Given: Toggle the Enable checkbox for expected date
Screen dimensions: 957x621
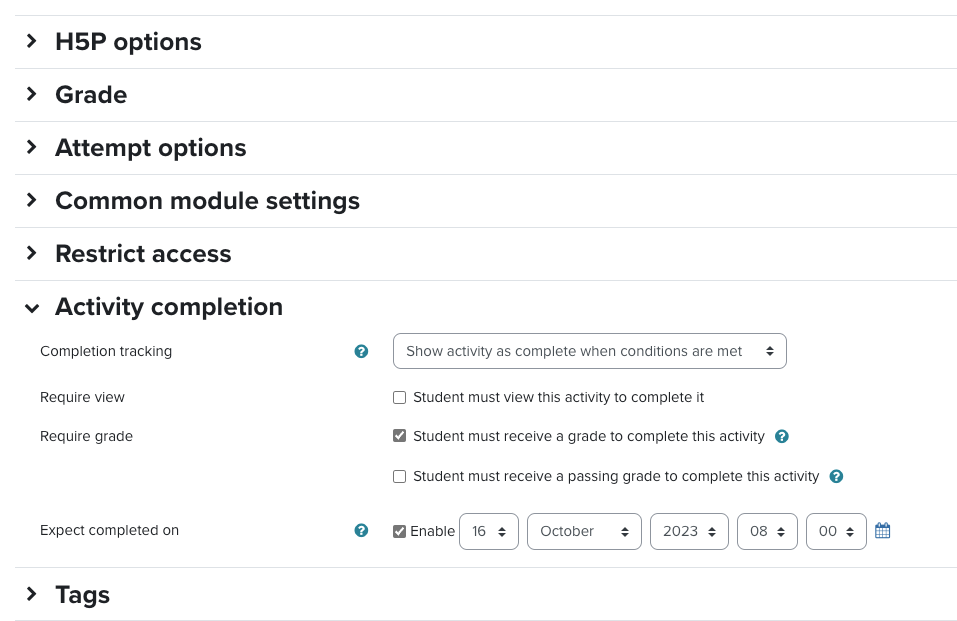Looking at the screenshot, I should [x=399, y=531].
